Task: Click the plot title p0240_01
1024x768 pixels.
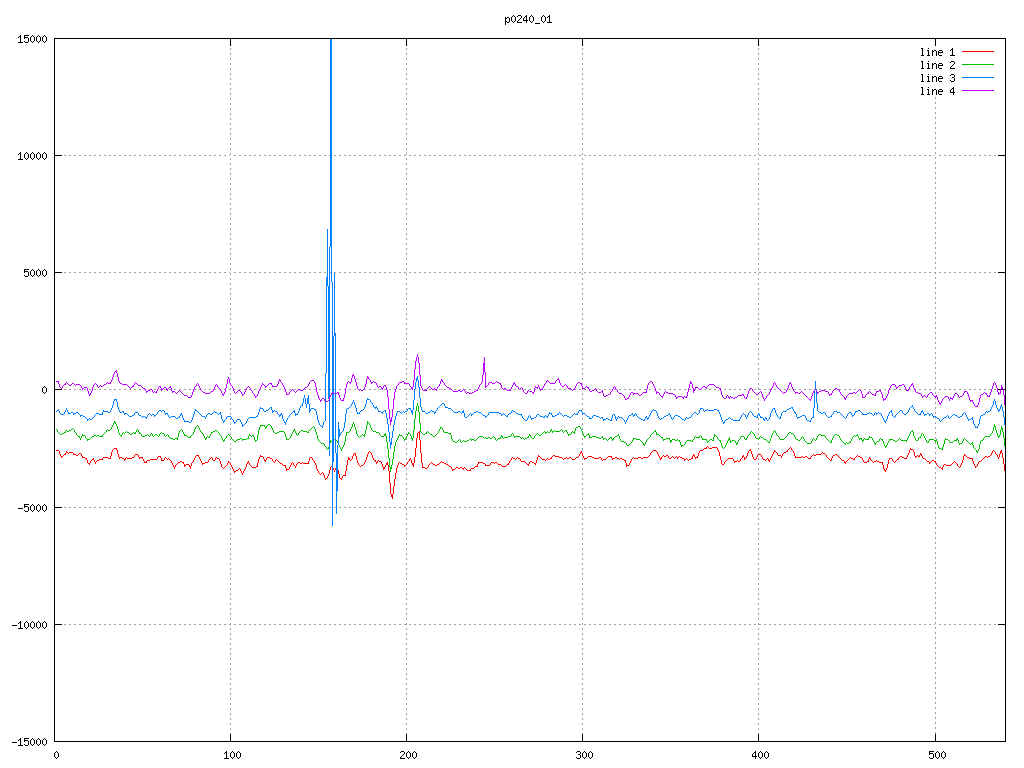Action: click(x=528, y=20)
